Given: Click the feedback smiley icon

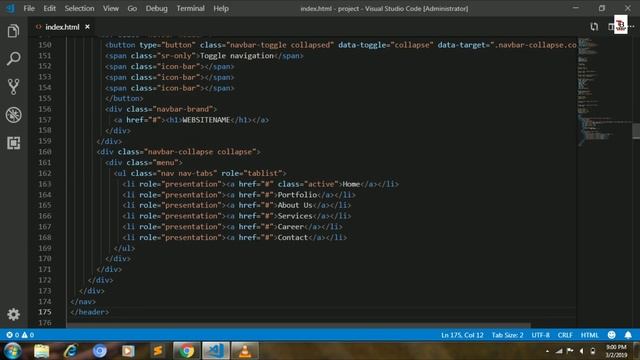Looking at the screenshot, I should tap(611, 335).
